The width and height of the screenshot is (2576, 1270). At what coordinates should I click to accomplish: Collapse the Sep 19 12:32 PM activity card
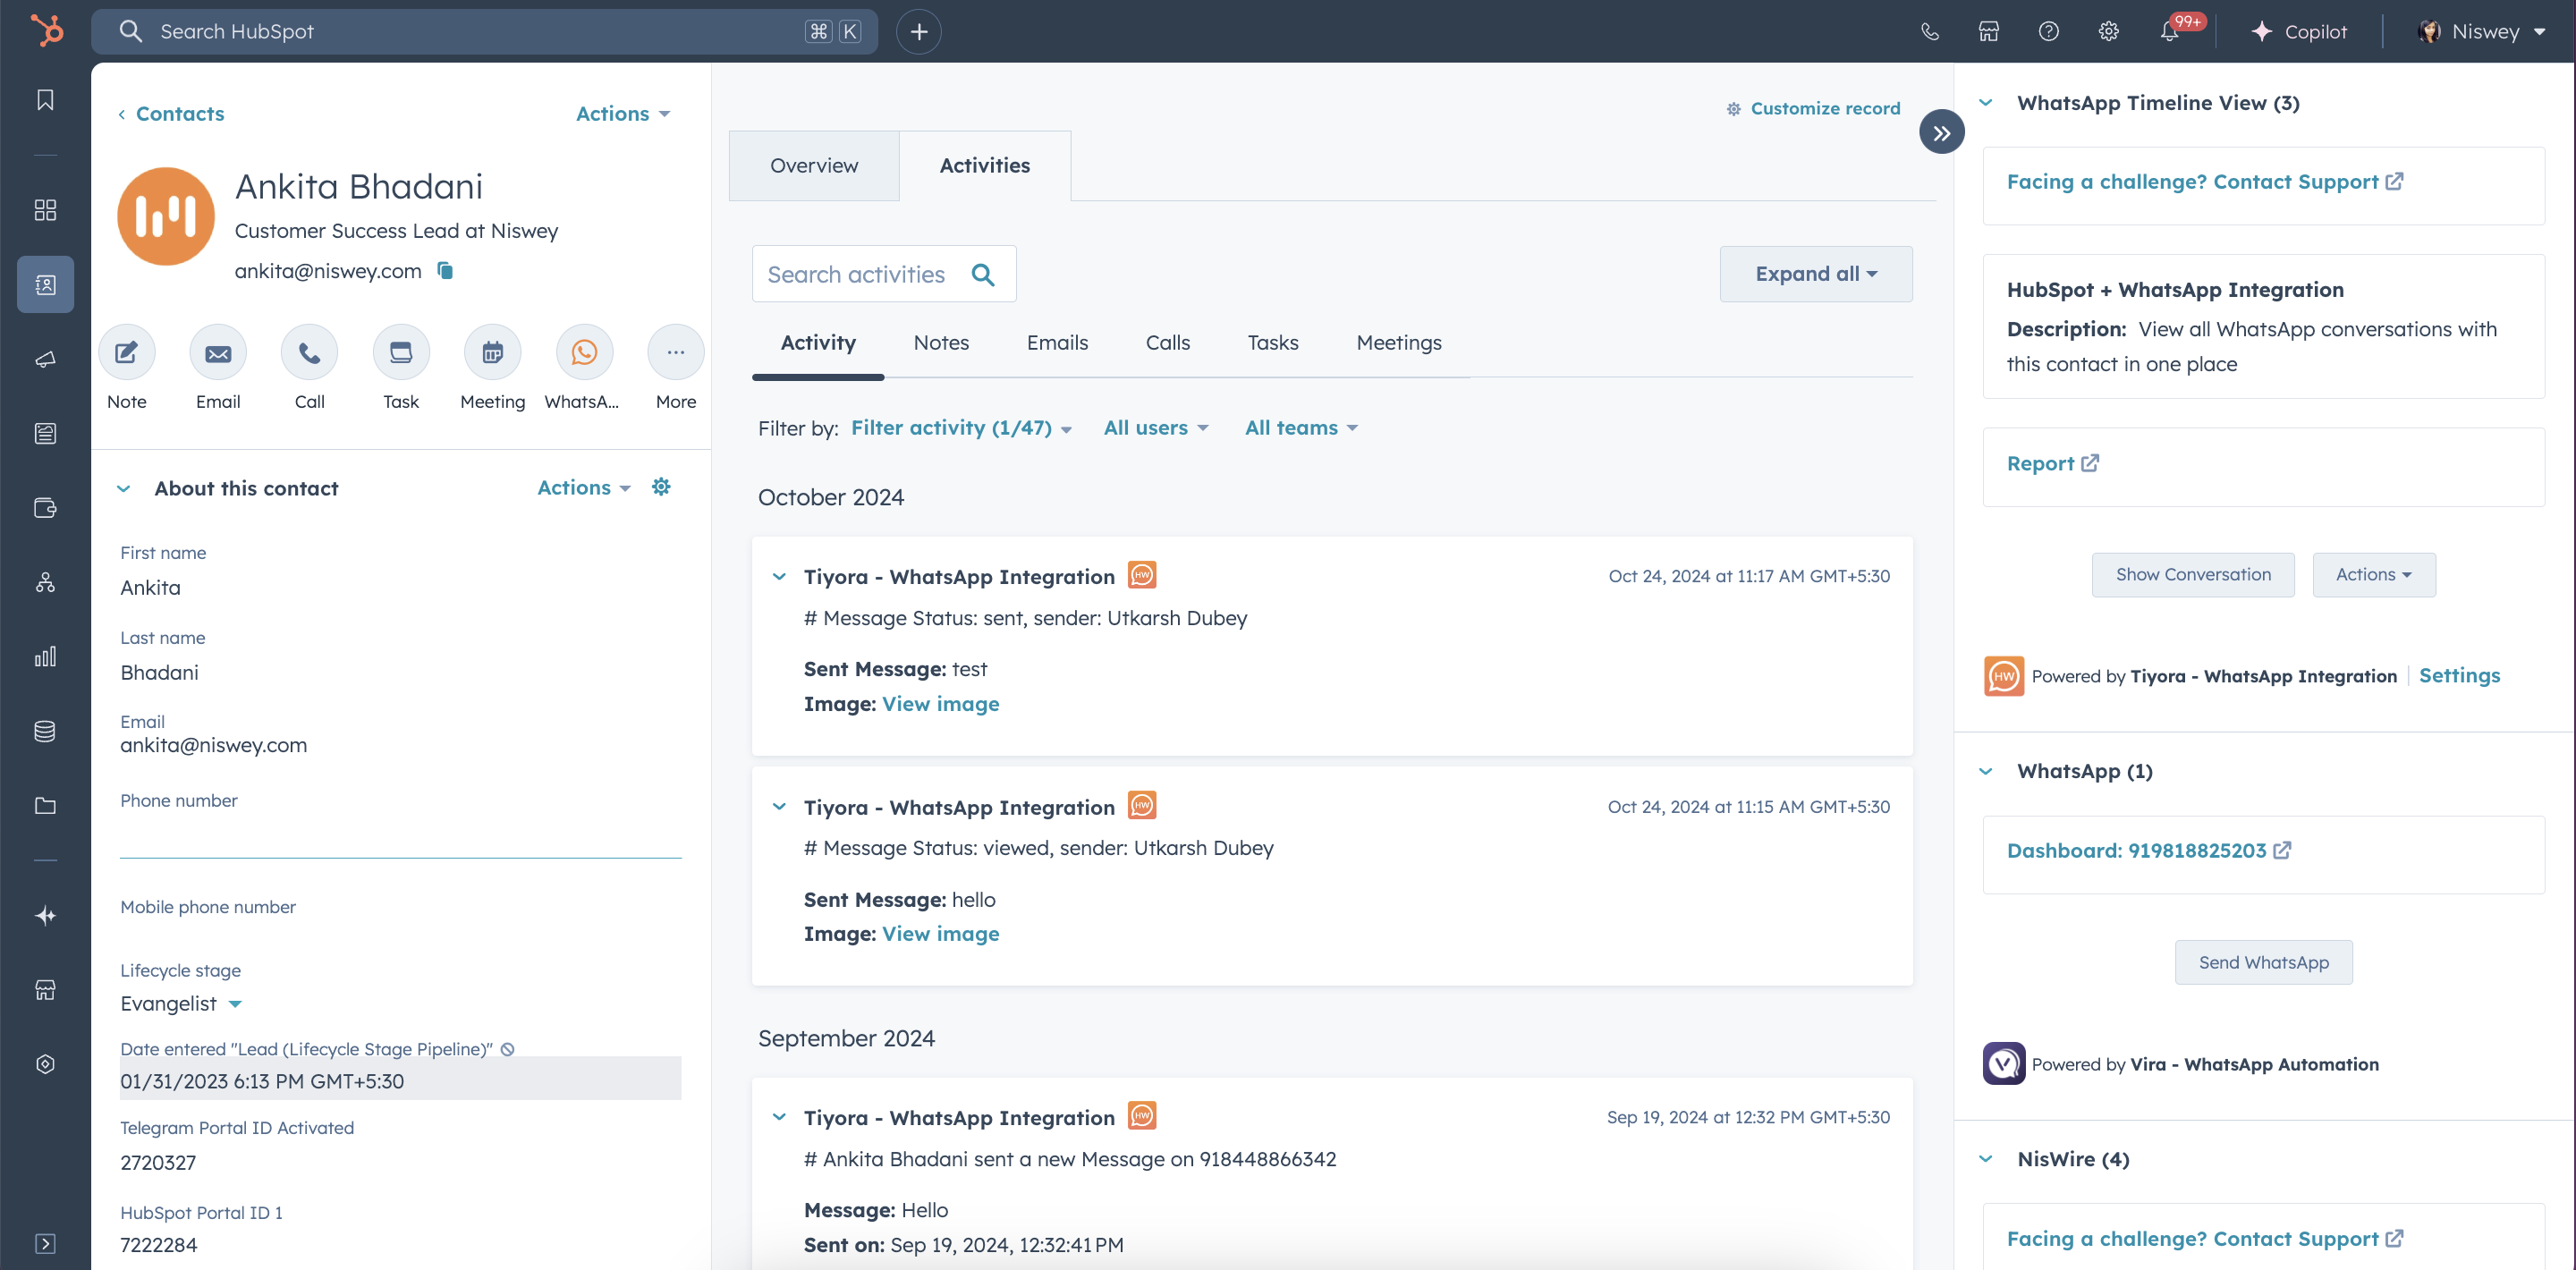(x=779, y=1117)
